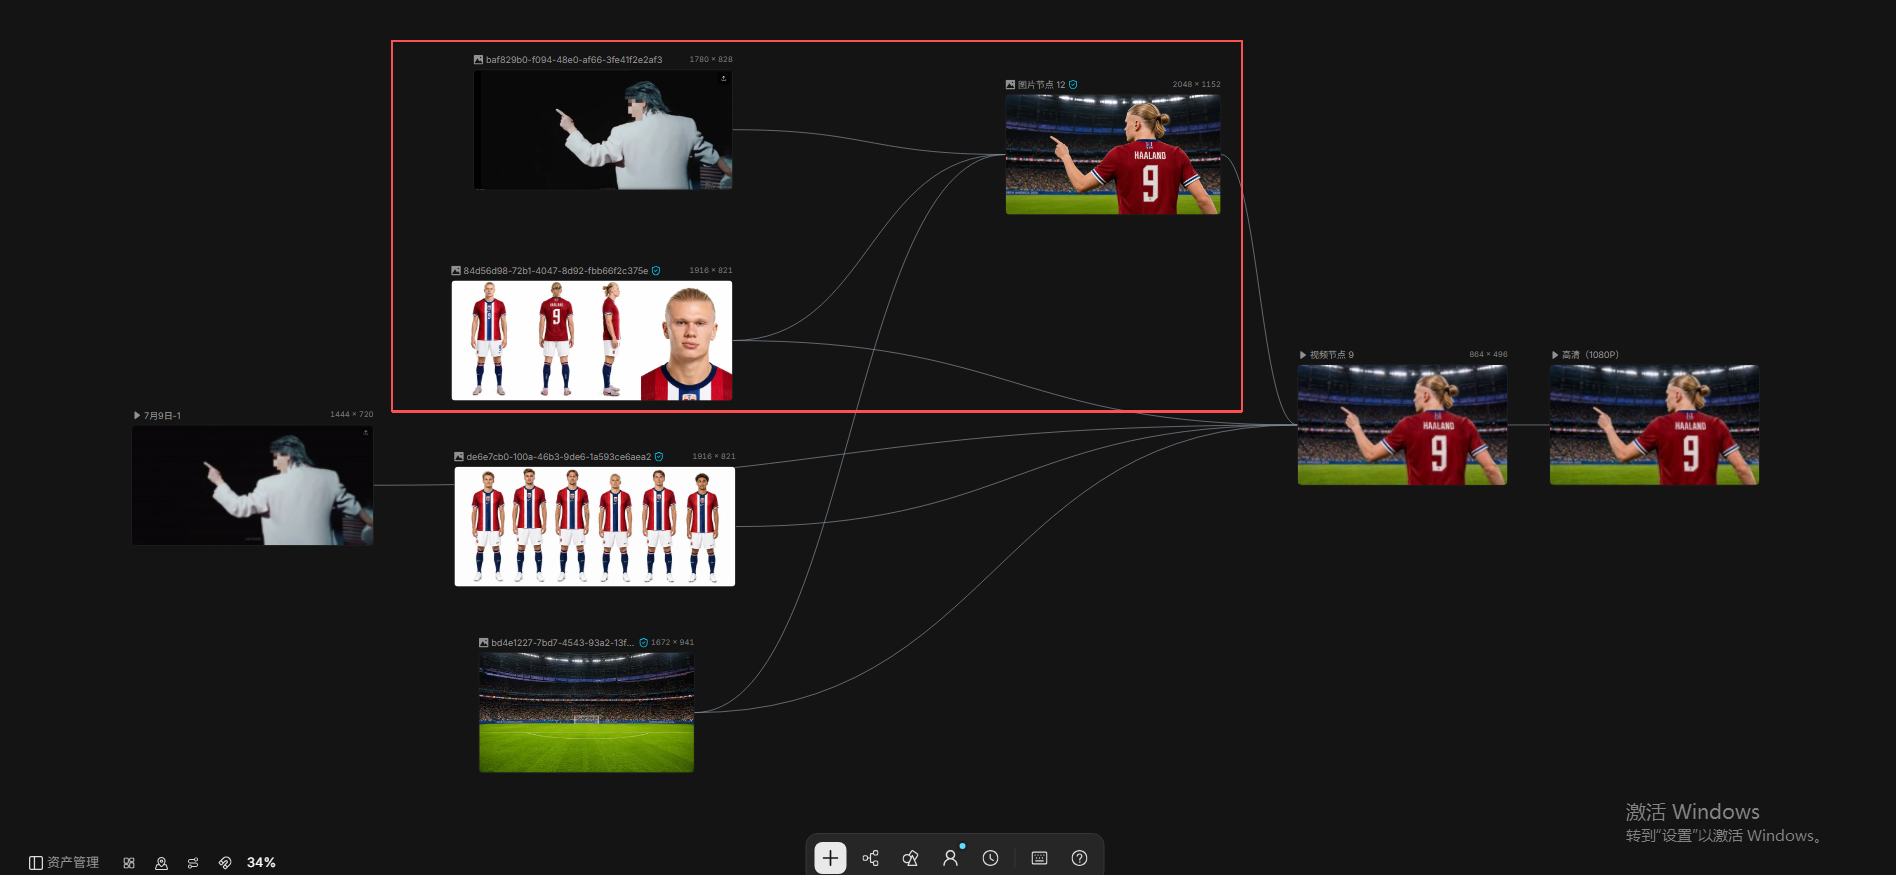Open the character icon with blue dot
The height and width of the screenshot is (875, 1896).
[950, 858]
